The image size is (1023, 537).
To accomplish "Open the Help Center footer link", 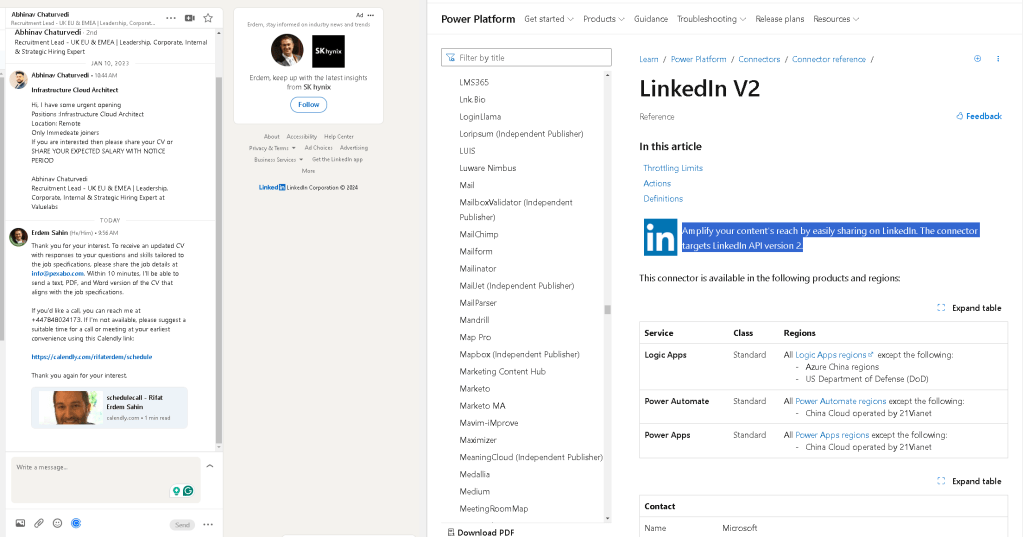I will pyautogui.click(x=339, y=136).
